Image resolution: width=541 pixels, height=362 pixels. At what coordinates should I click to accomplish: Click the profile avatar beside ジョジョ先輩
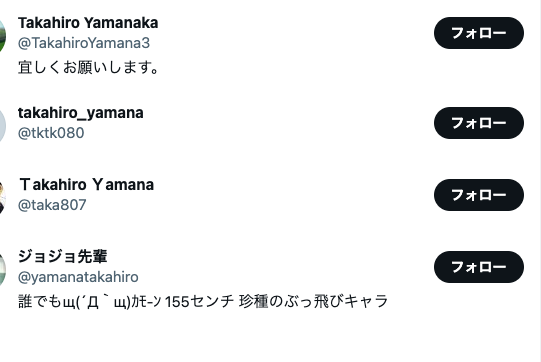pos(2,270)
